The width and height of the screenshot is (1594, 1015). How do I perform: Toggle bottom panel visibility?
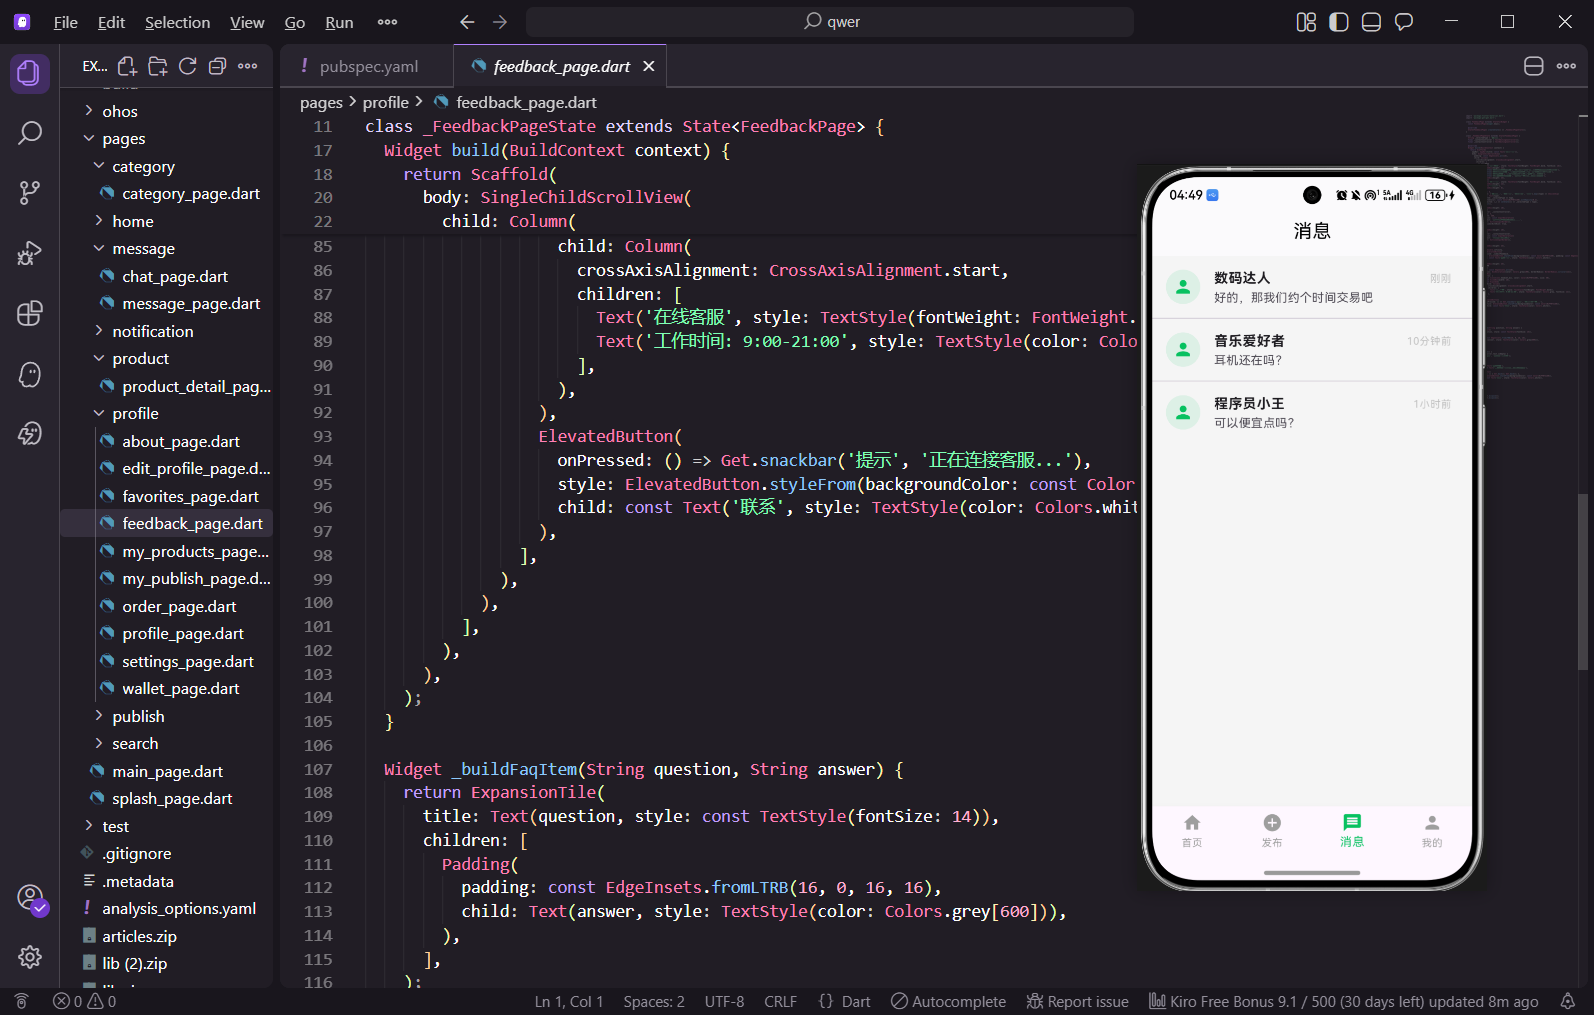point(1371,22)
